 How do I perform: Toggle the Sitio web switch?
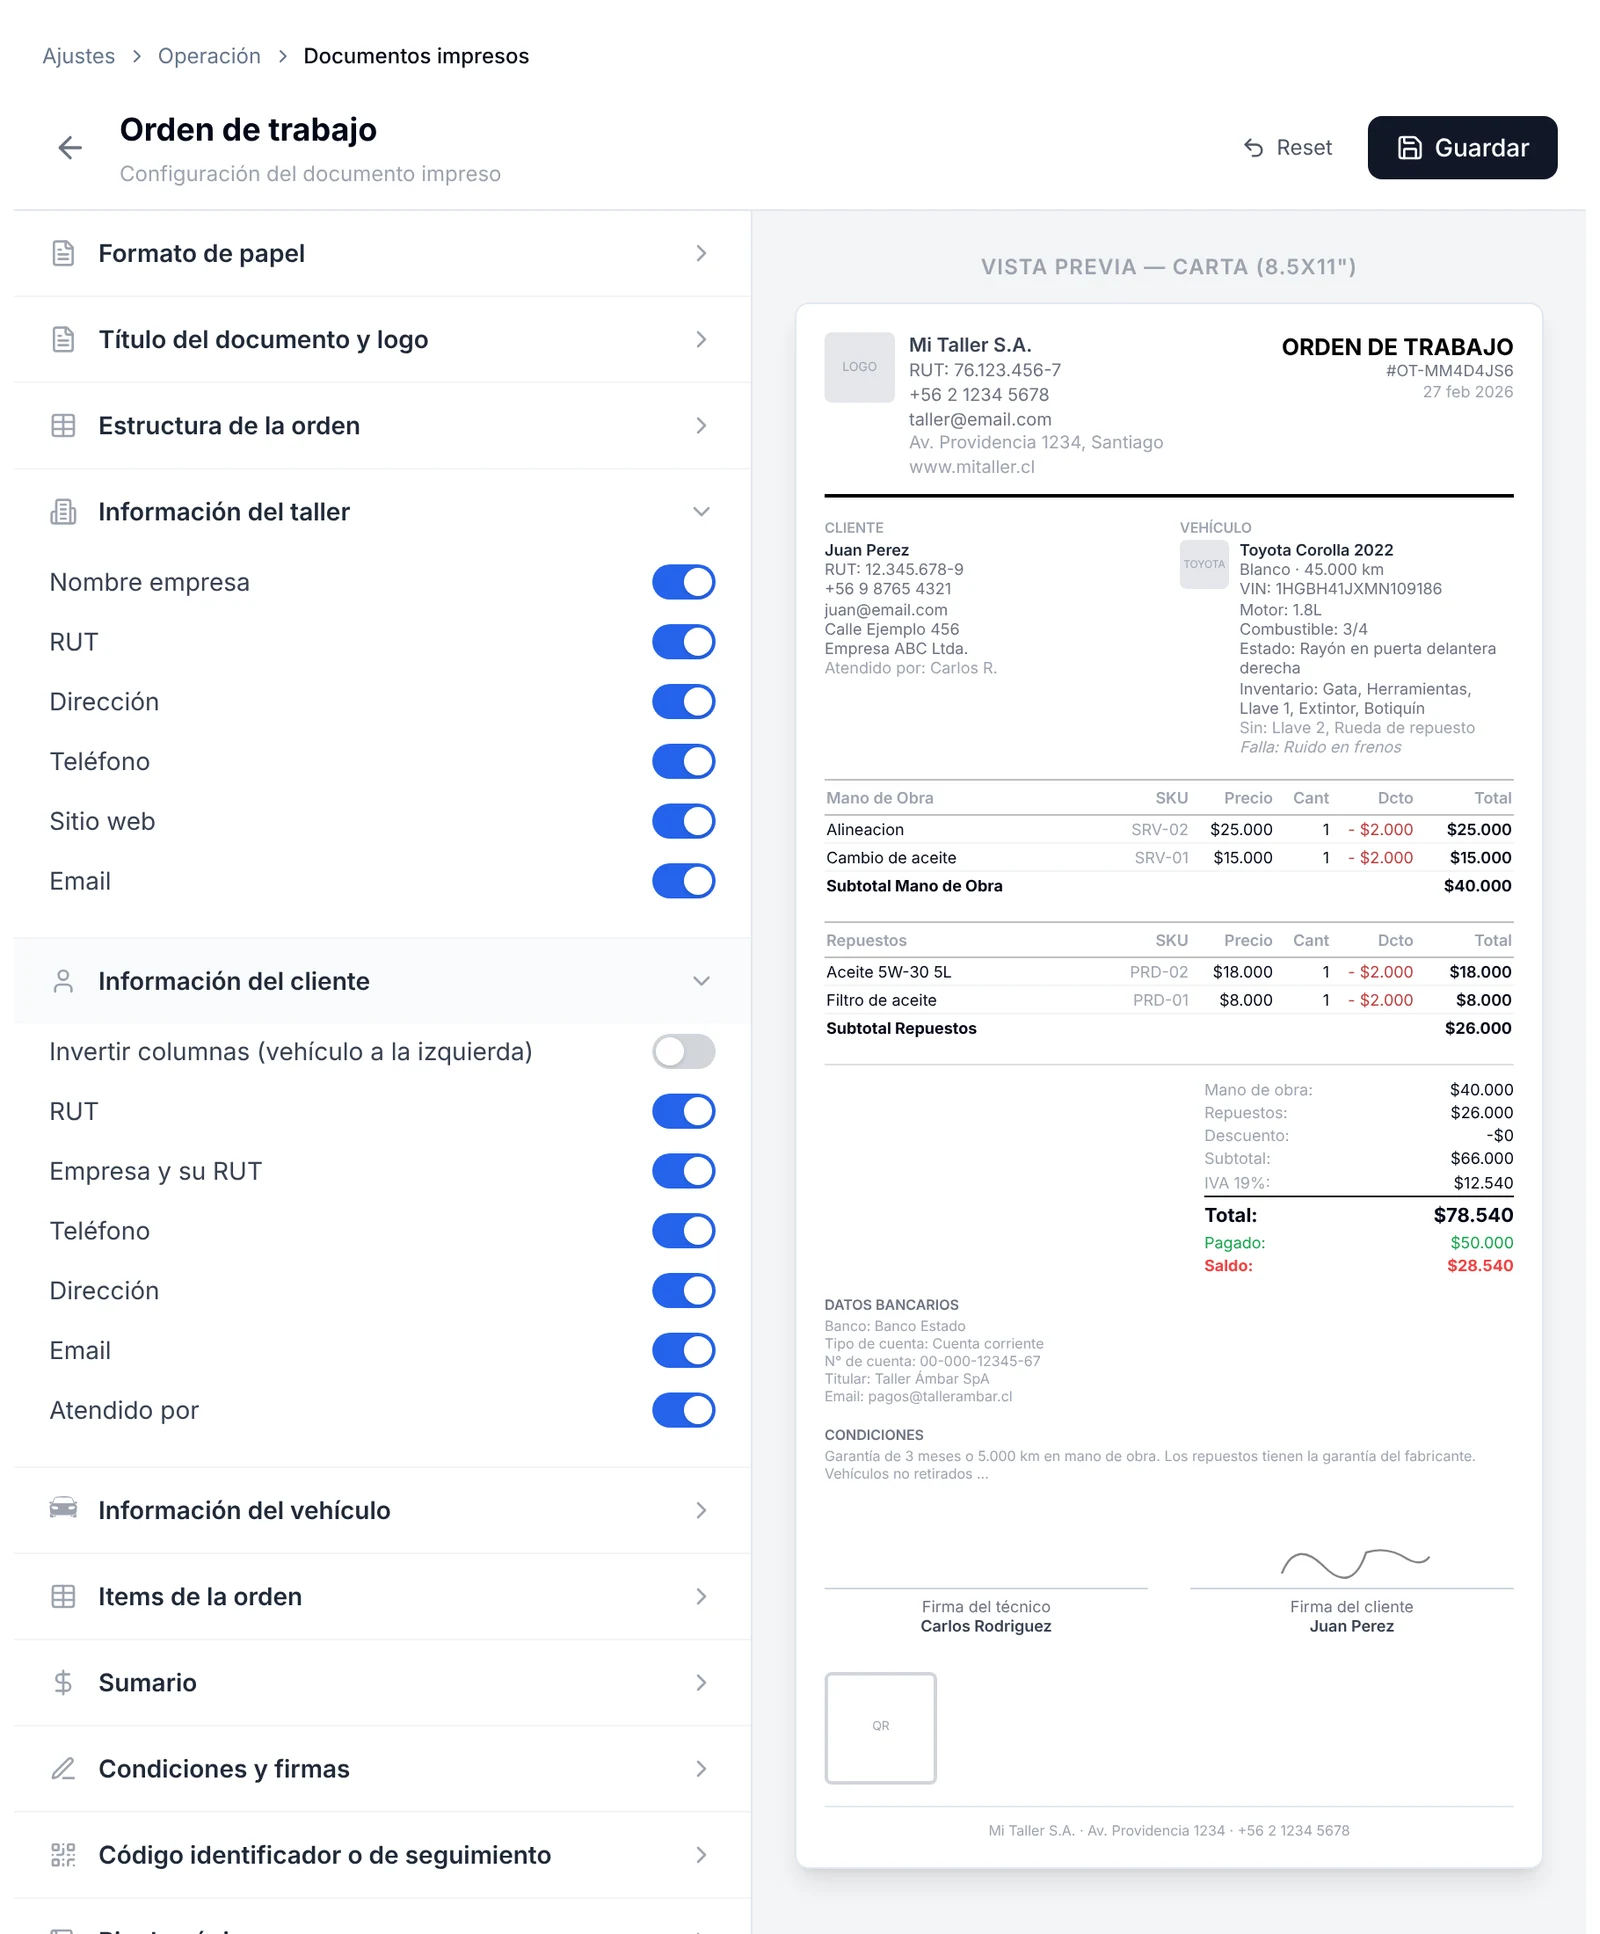point(684,821)
